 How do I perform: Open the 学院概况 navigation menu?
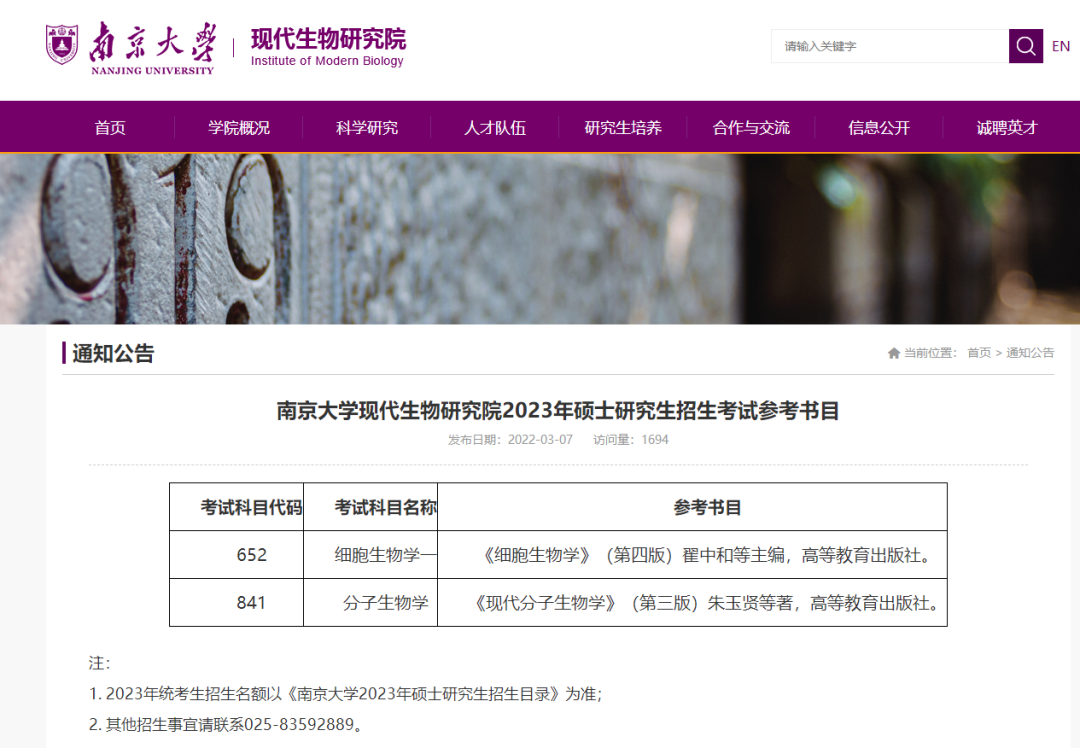(237, 127)
